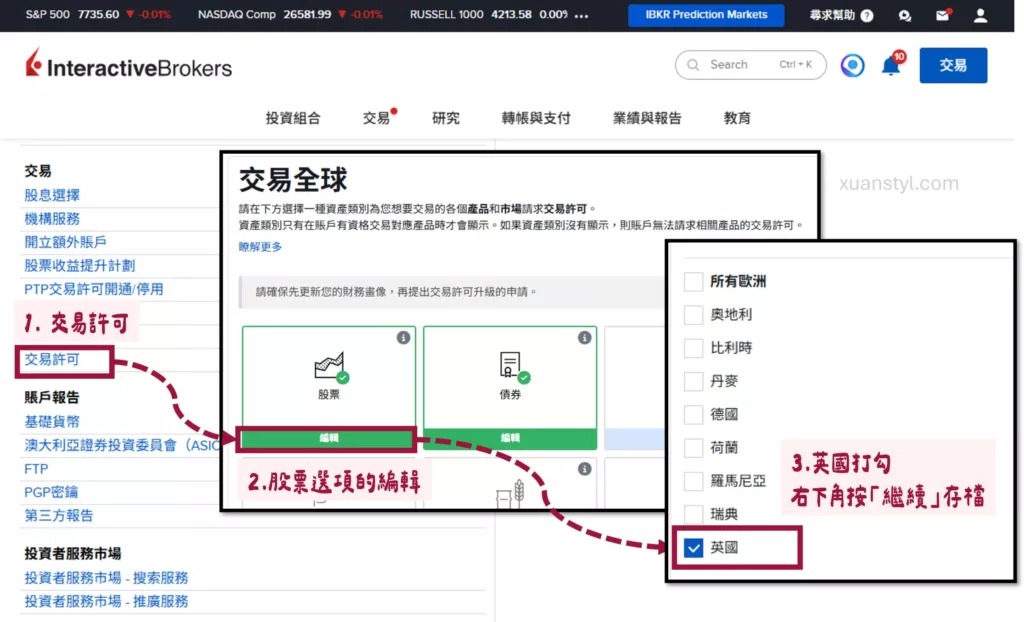Click the 股票 stock chart icon
Viewport: 1024px width, 622px height.
(330, 367)
